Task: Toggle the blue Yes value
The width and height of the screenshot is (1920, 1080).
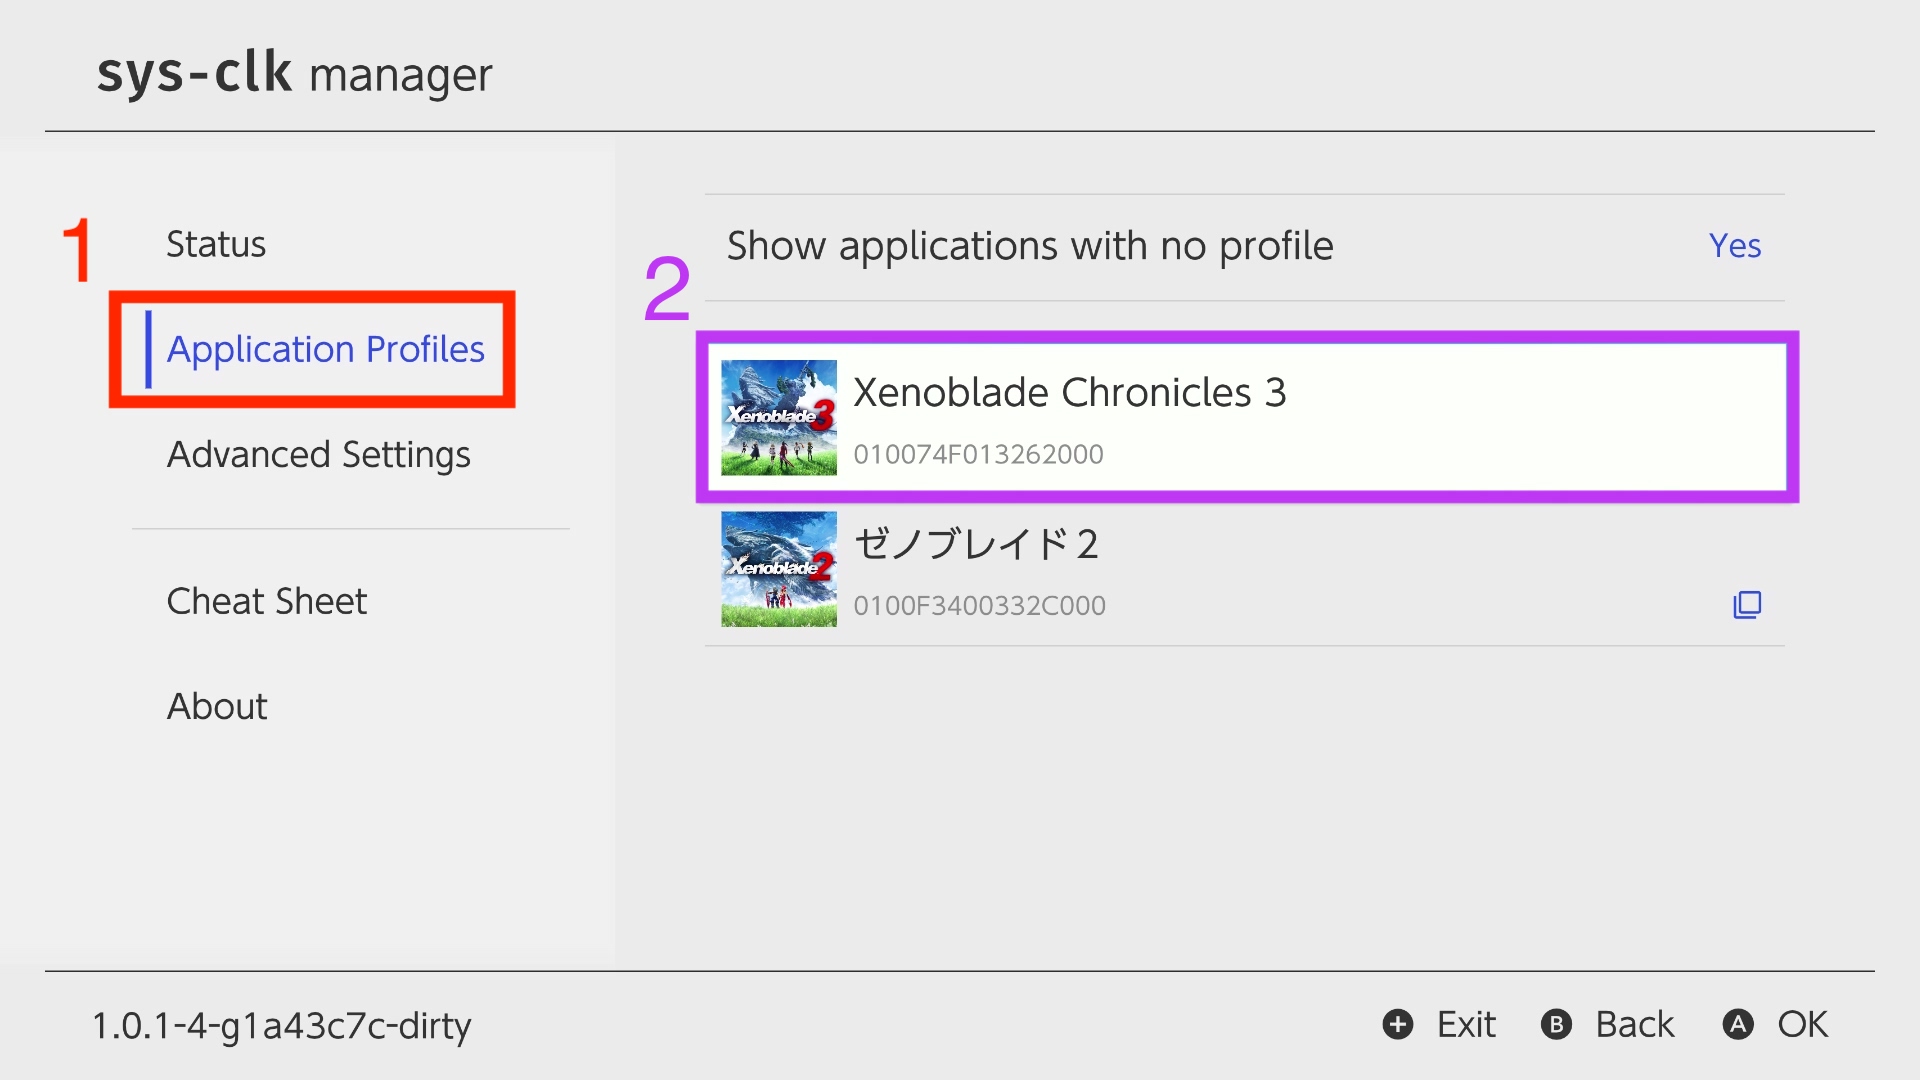Action: (x=1734, y=246)
